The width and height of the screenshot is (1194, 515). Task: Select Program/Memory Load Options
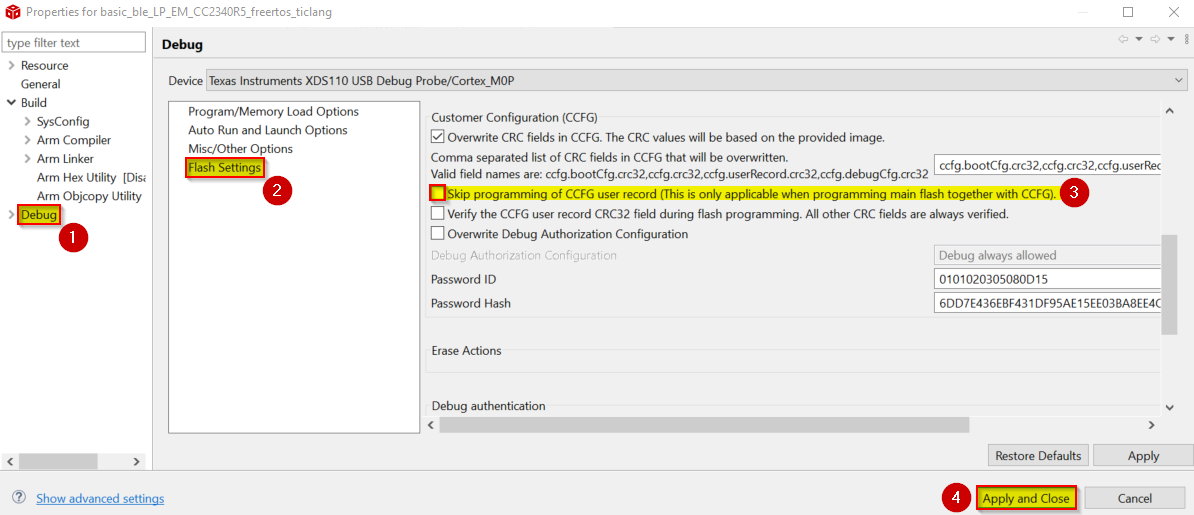[x=273, y=111]
